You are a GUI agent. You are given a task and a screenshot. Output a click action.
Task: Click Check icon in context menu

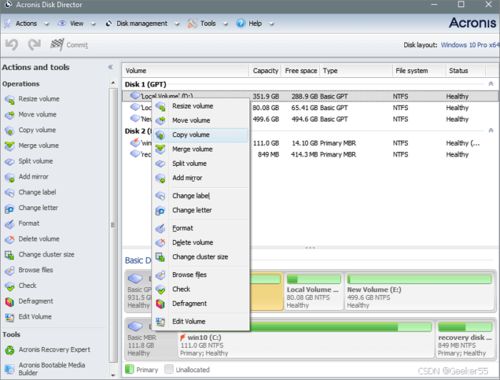pyautogui.click(x=160, y=289)
